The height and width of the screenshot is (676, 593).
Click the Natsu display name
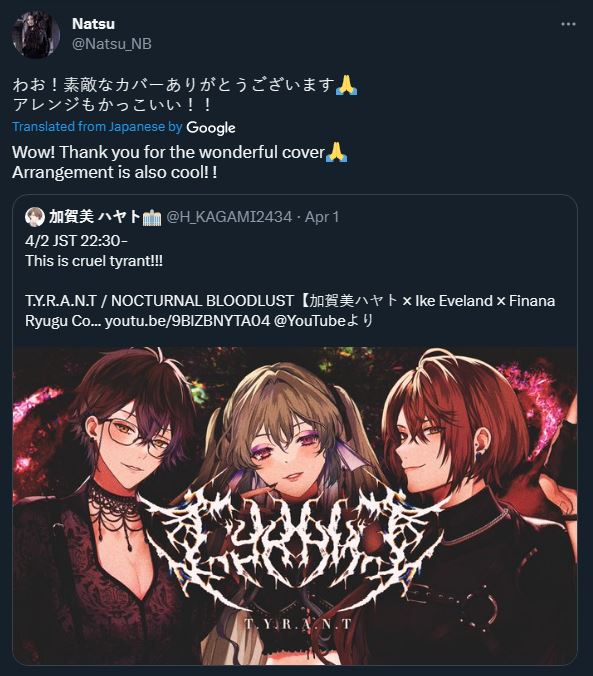[x=93, y=24]
